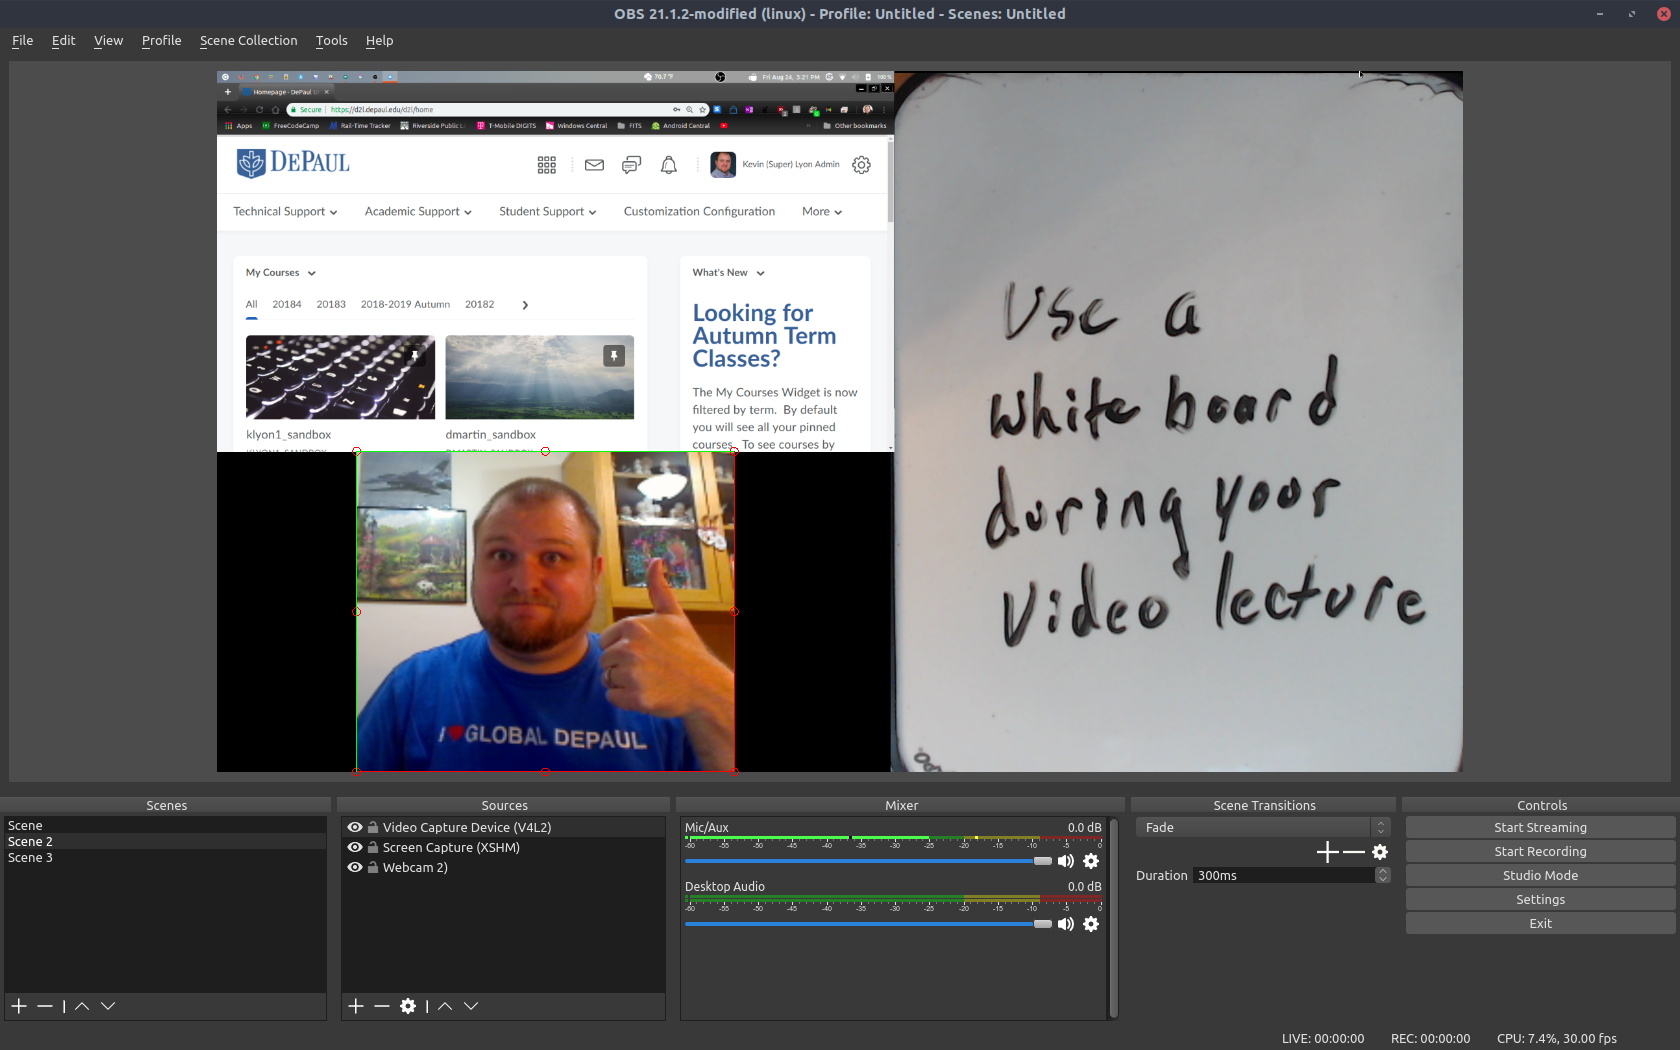This screenshot has height=1050, width=1680.
Task: Open Desktop Audio settings gear
Action: click(x=1091, y=924)
